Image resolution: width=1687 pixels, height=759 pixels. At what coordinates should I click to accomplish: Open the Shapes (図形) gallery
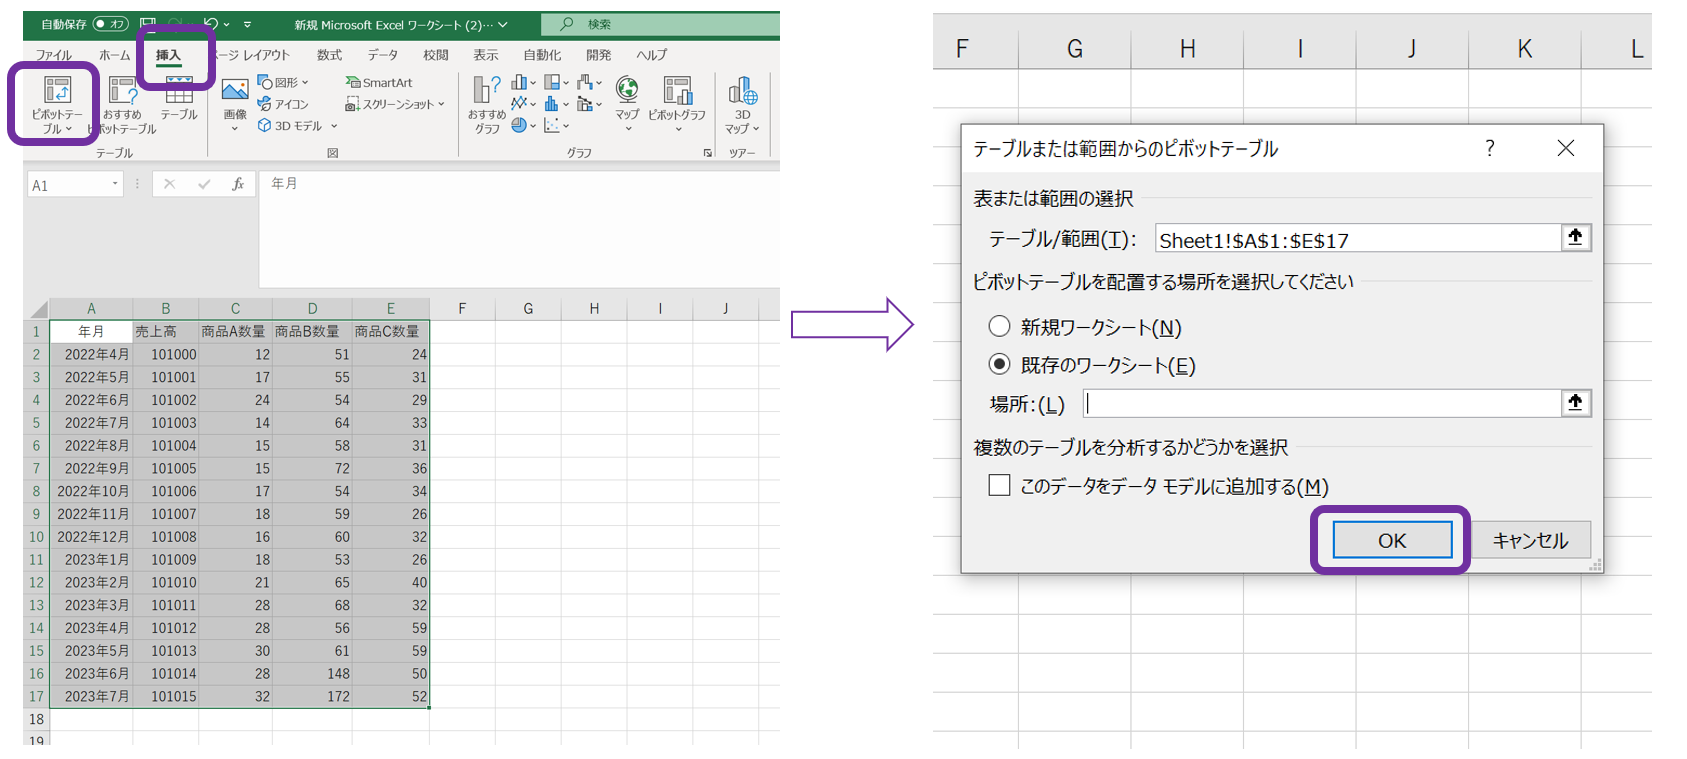[x=283, y=82]
